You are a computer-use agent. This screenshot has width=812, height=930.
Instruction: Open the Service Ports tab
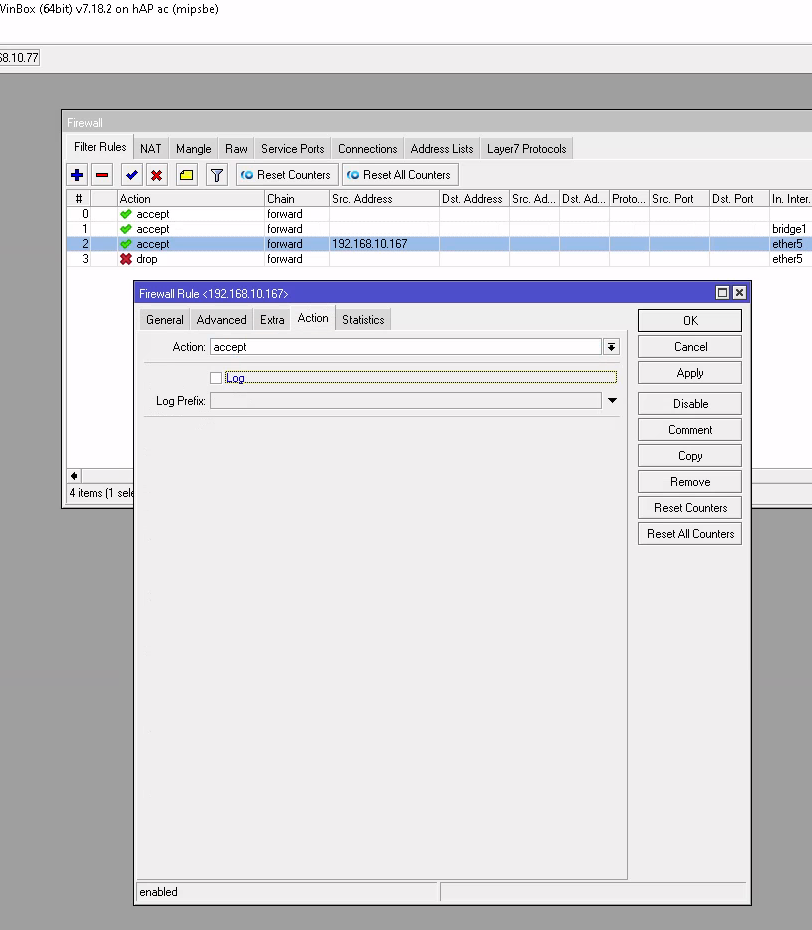(292, 149)
